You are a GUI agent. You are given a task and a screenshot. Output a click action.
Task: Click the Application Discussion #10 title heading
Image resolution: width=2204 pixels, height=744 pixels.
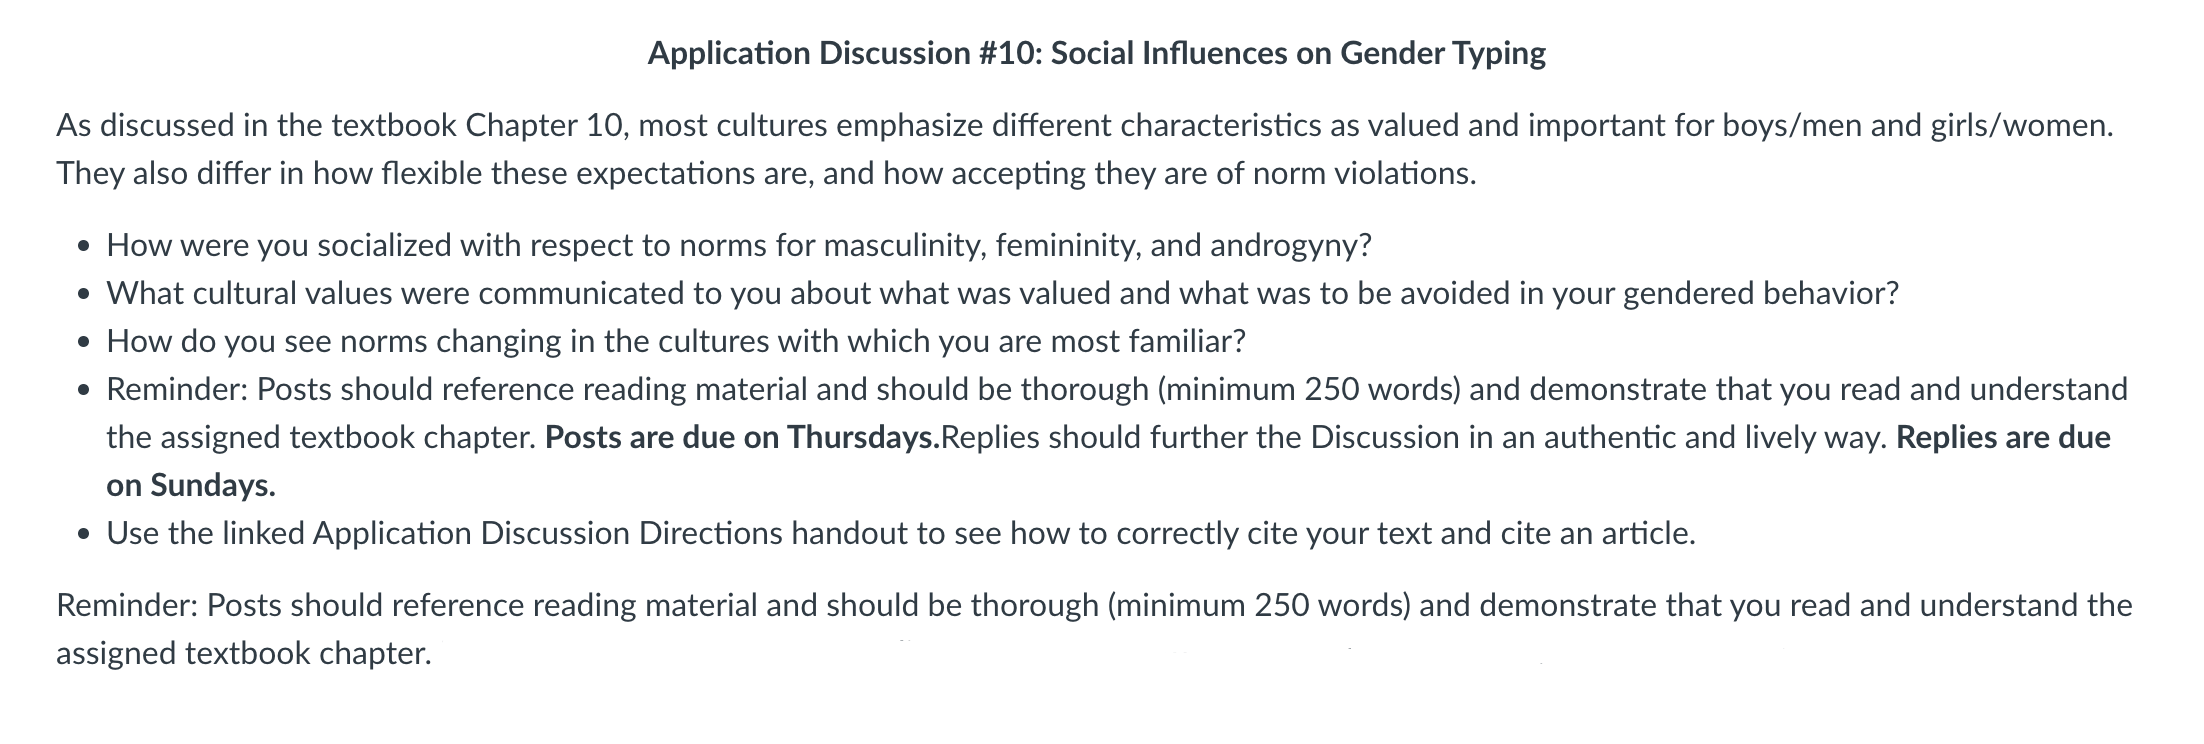1096,53
